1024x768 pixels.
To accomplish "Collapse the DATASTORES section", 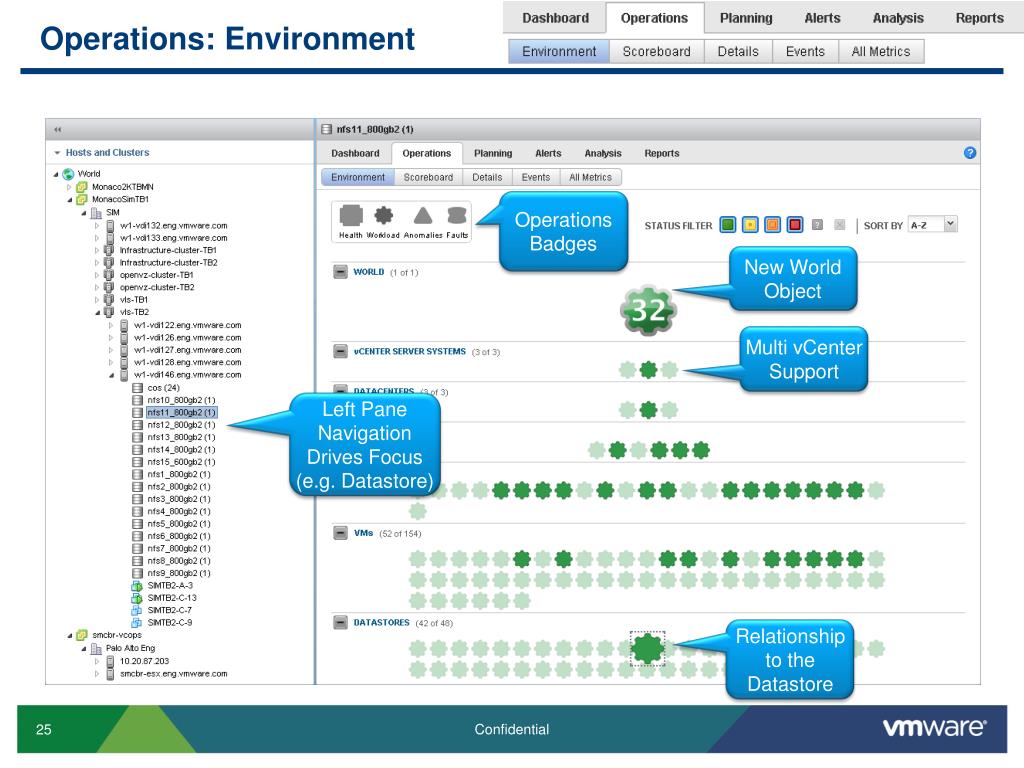I will pyautogui.click(x=340, y=622).
